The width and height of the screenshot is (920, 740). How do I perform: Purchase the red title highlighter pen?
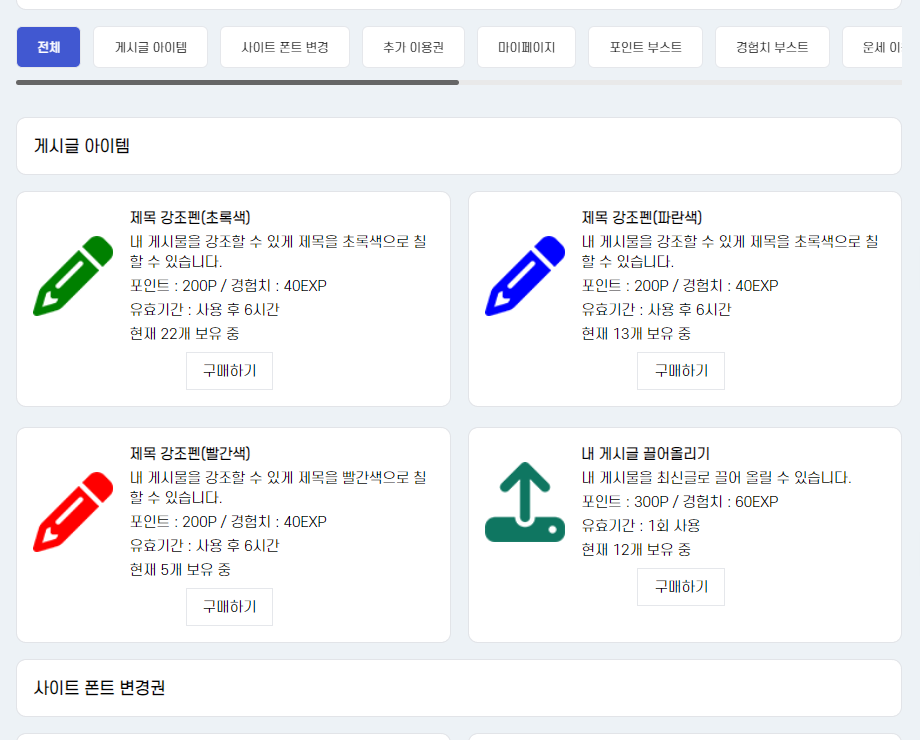coord(229,607)
